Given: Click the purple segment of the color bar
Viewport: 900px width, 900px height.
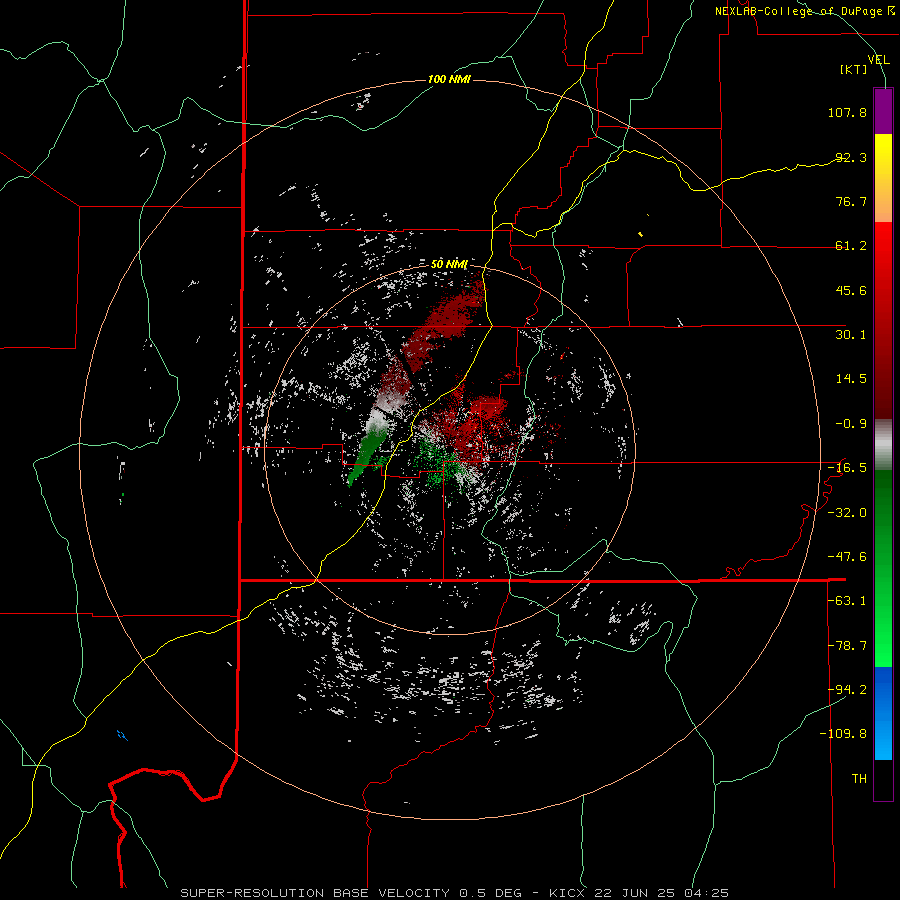Looking at the screenshot, I should (x=883, y=112).
